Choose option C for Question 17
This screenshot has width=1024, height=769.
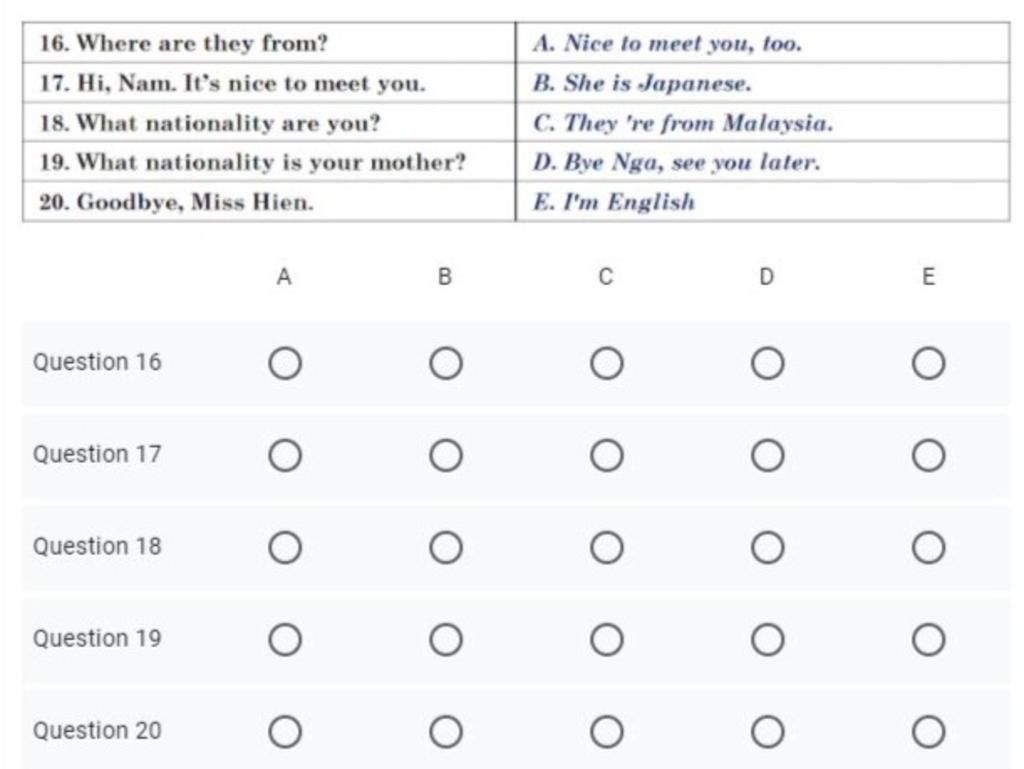coord(606,456)
